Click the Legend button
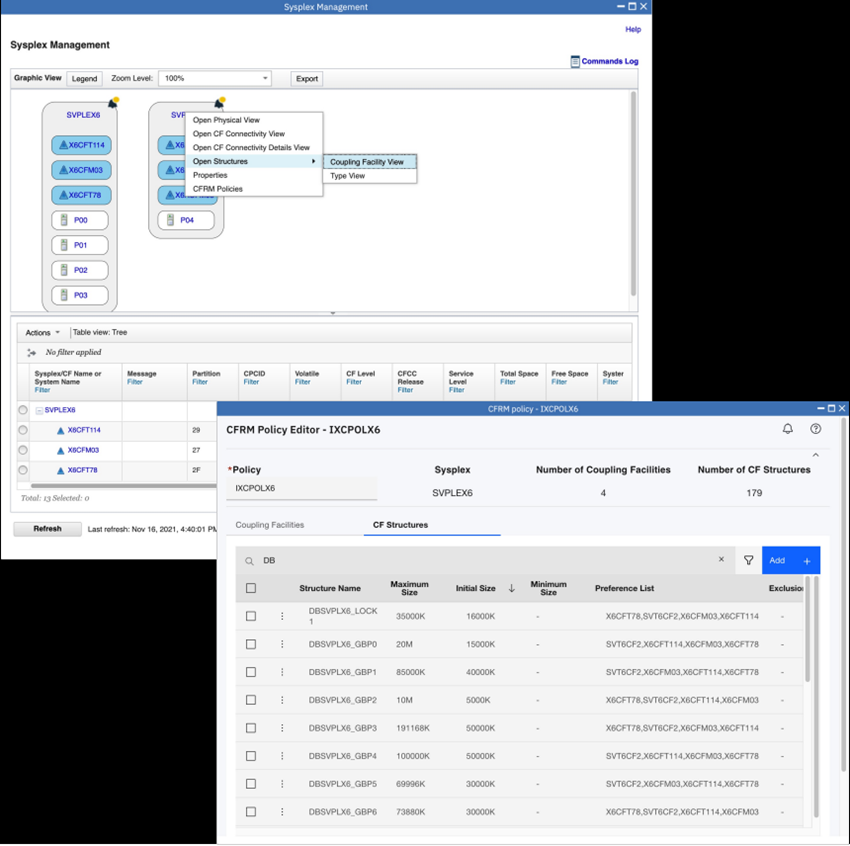This screenshot has height=846, width=850. pyautogui.click(x=85, y=79)
